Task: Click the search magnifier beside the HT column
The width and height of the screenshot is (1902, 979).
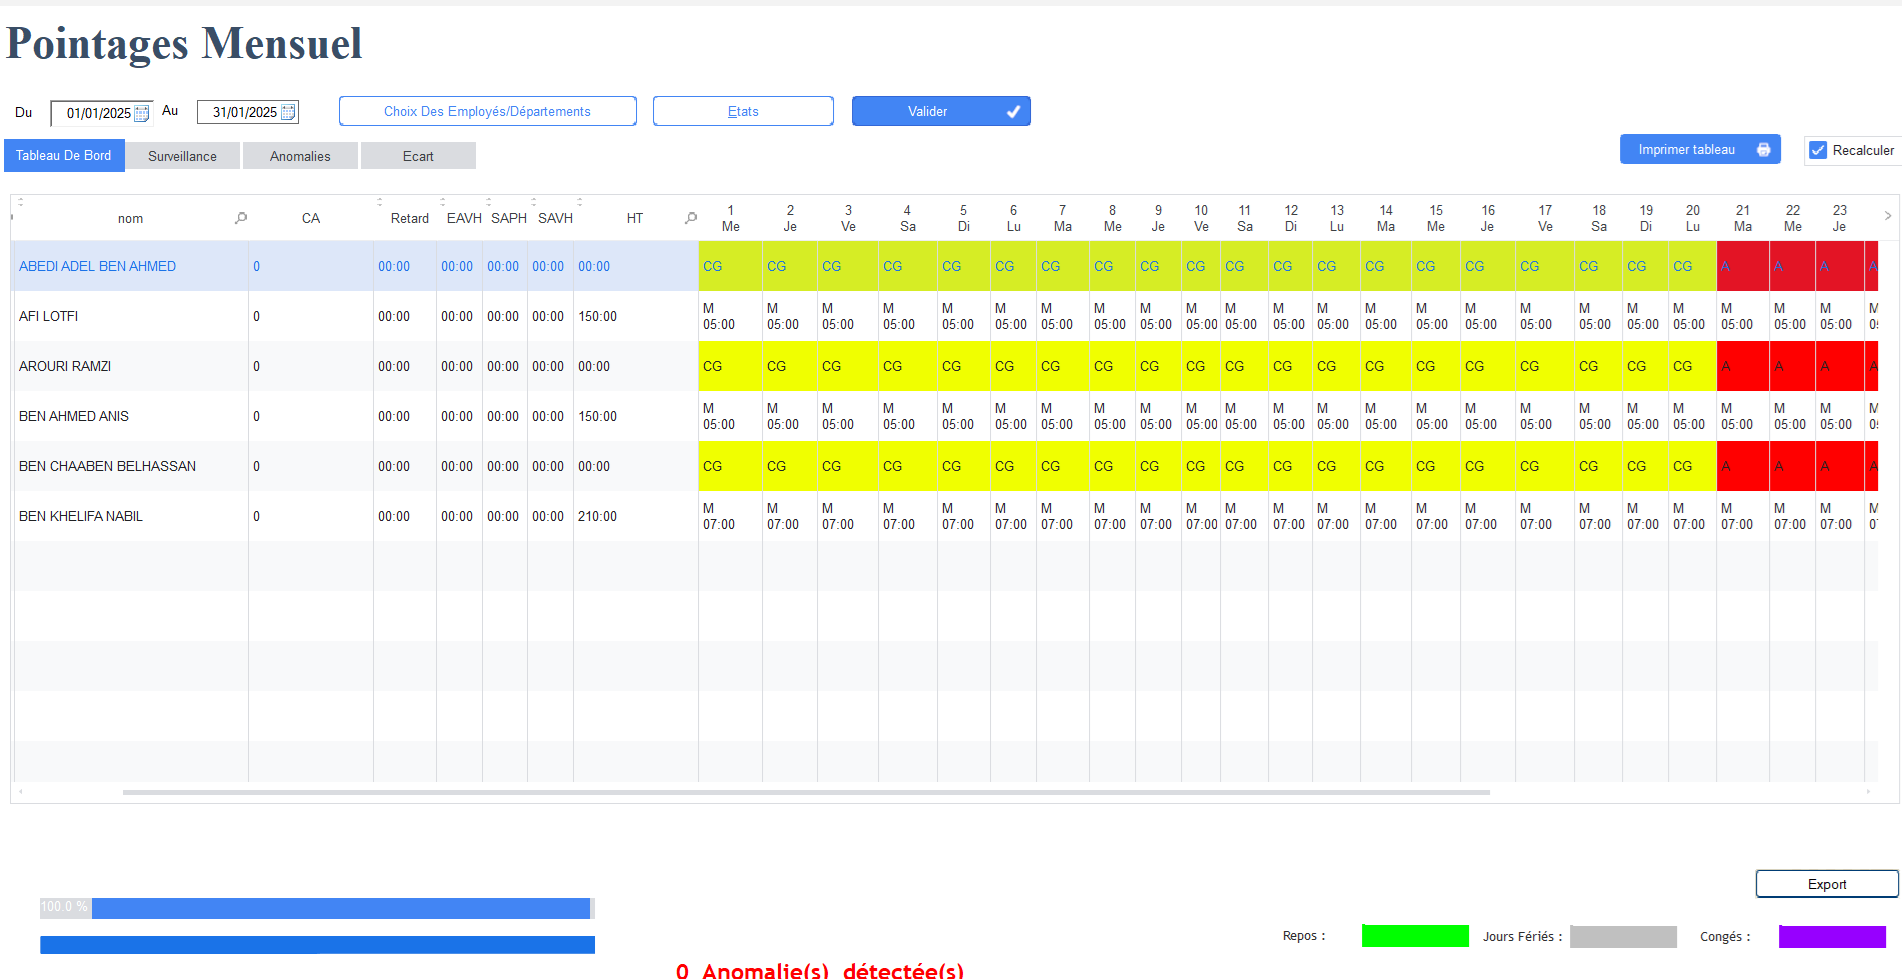Action: click(691, 218)
